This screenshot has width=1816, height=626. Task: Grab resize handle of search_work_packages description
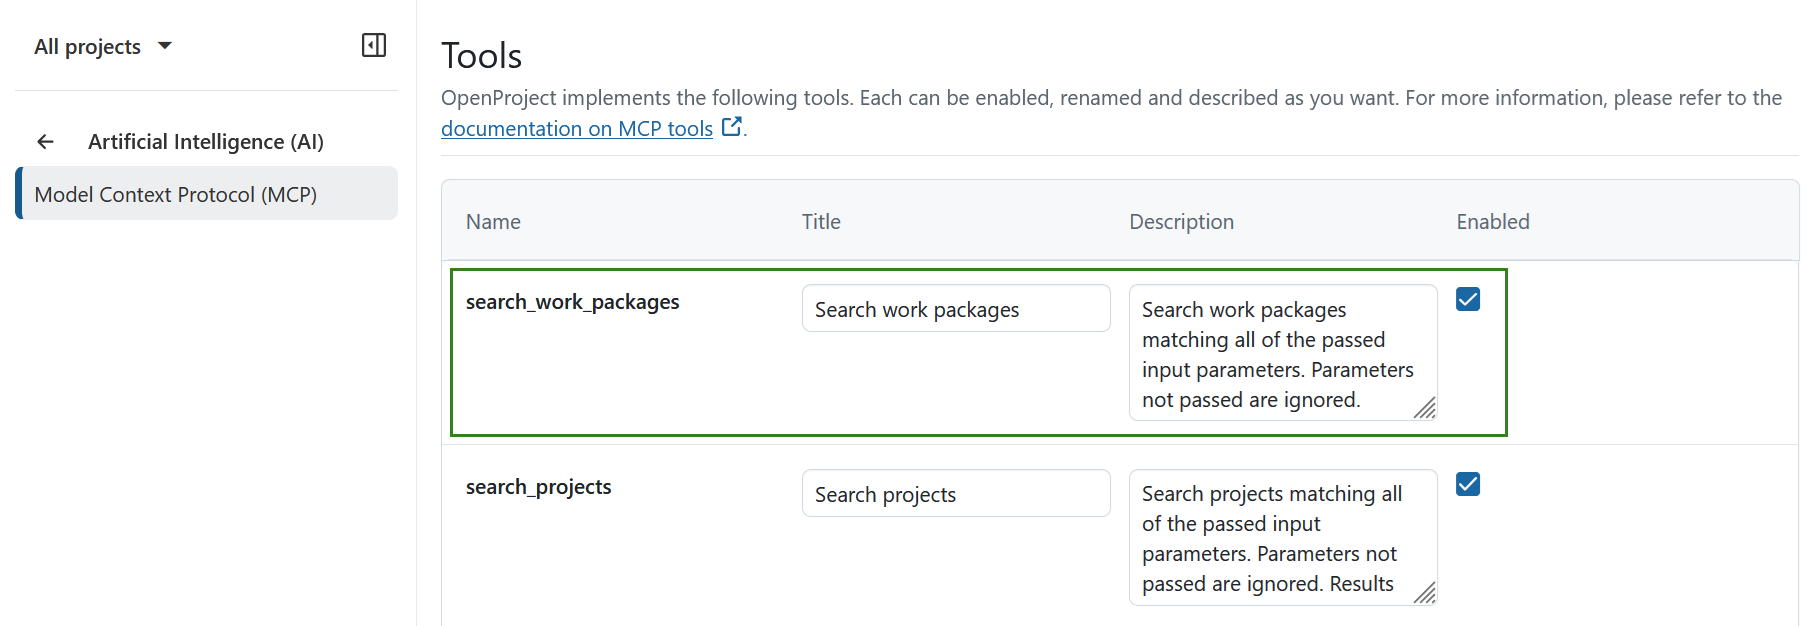1425,408
